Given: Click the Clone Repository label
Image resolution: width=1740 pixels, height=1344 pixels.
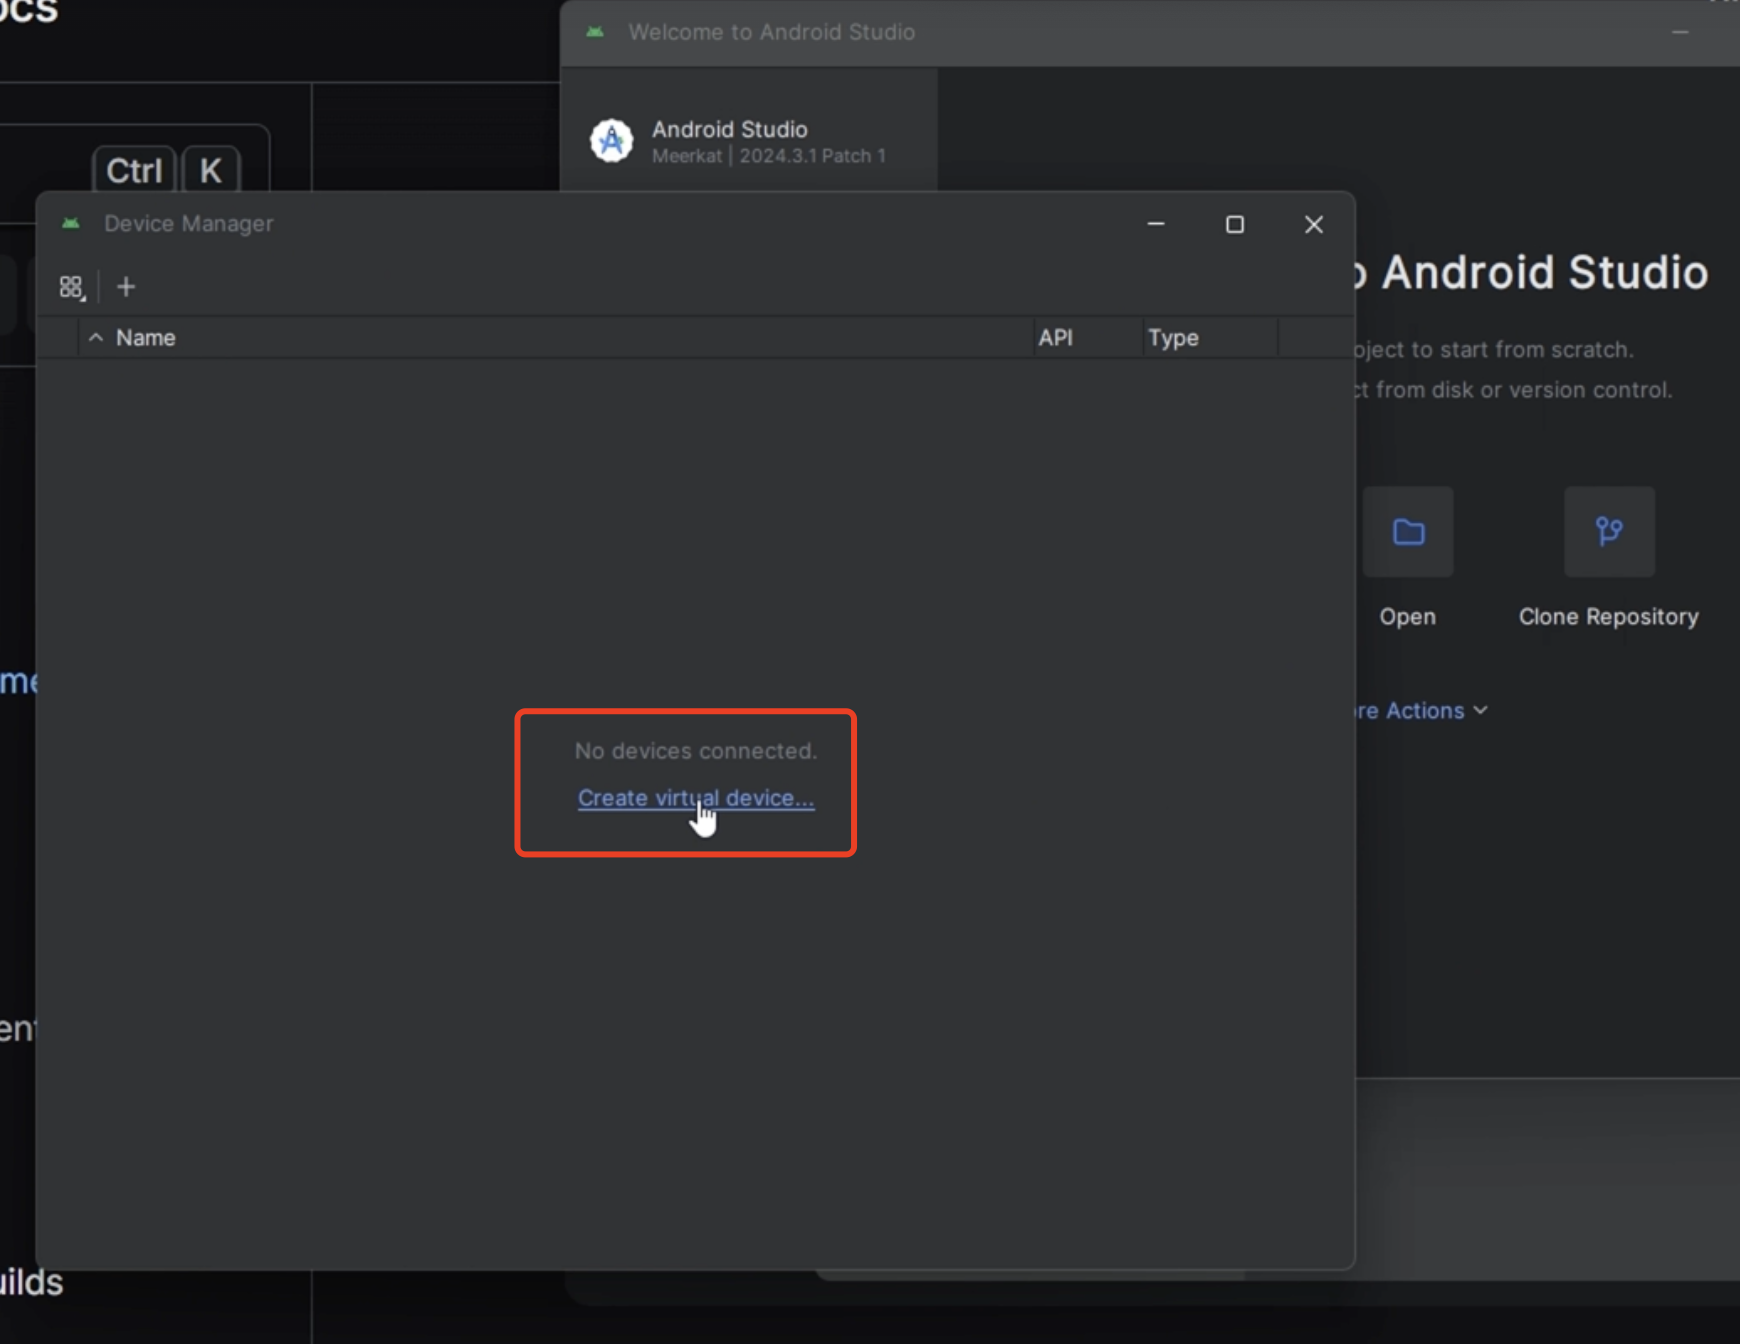Looking at the screenshot, I should pyautogui.click(x=1609, y=617).
